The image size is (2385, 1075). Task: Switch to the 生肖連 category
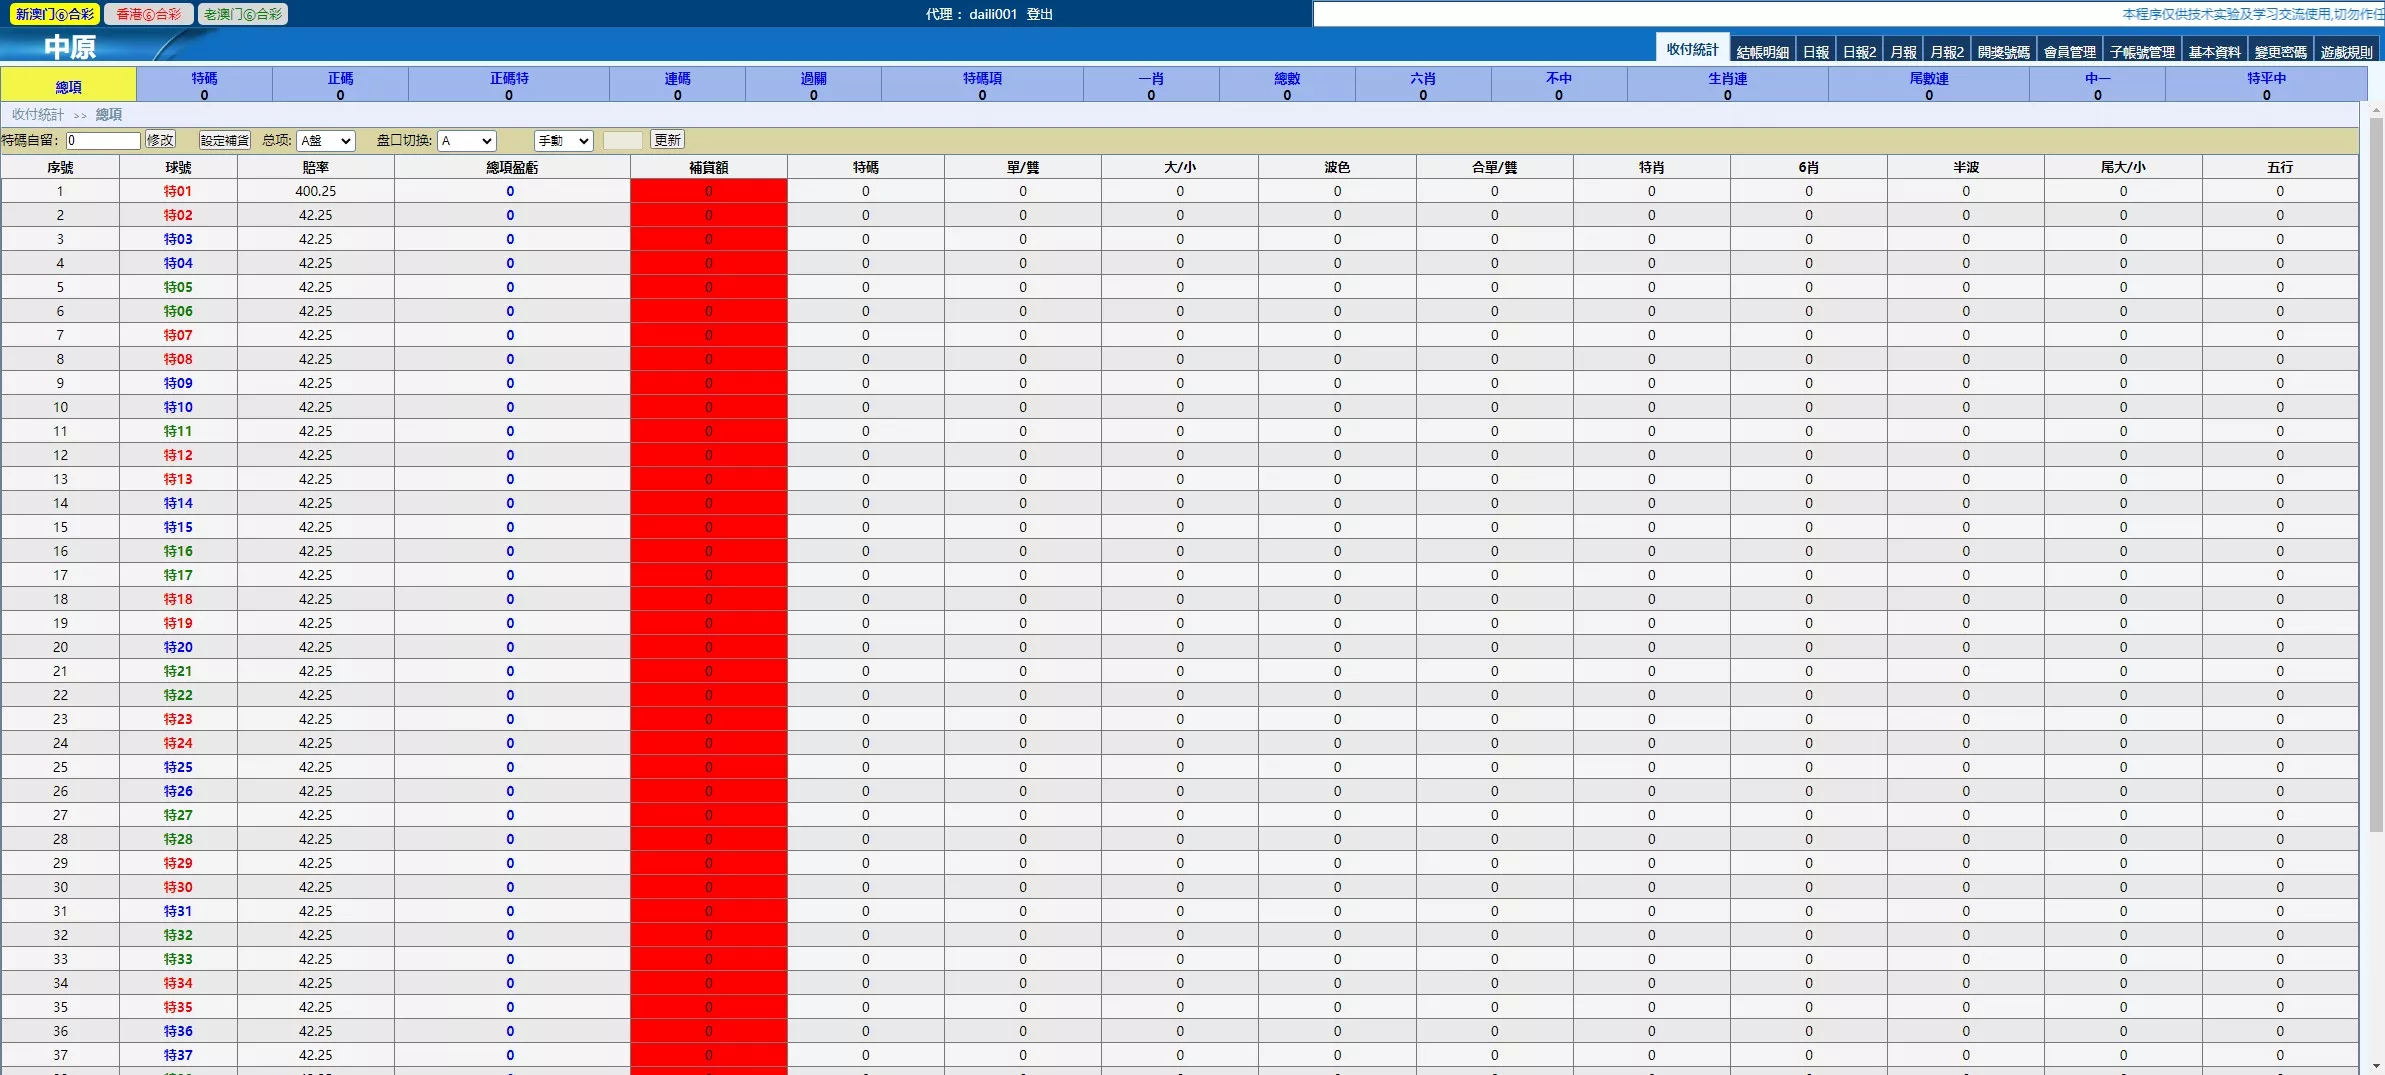[1727, 84]
